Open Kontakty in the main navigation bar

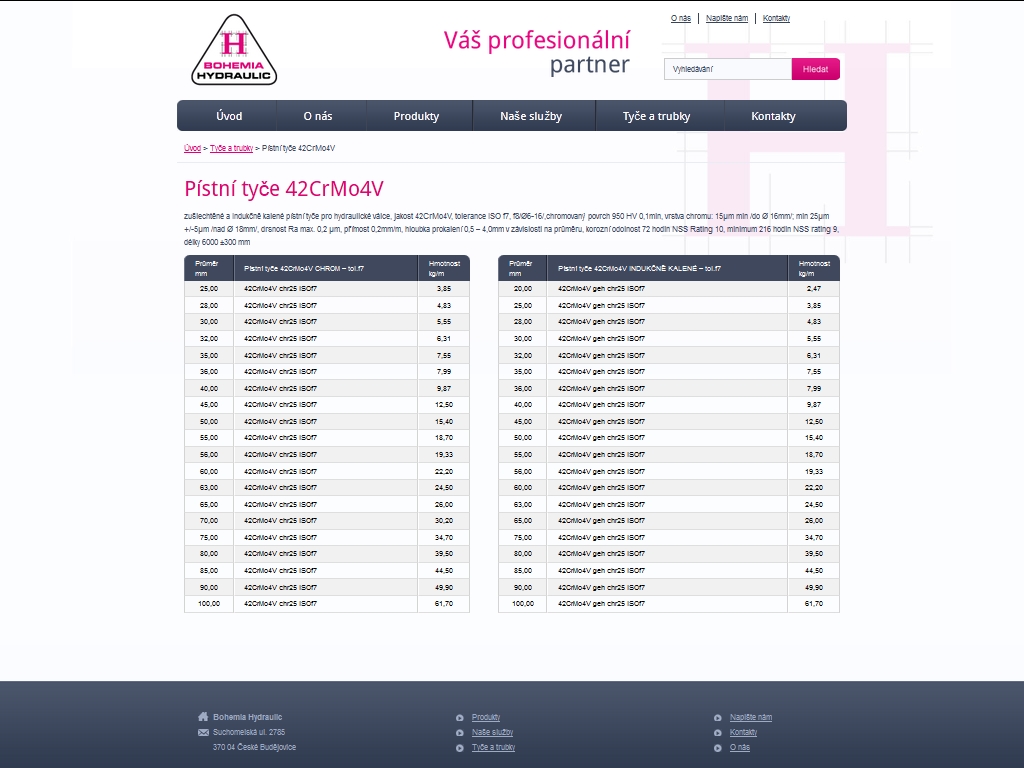773,116
